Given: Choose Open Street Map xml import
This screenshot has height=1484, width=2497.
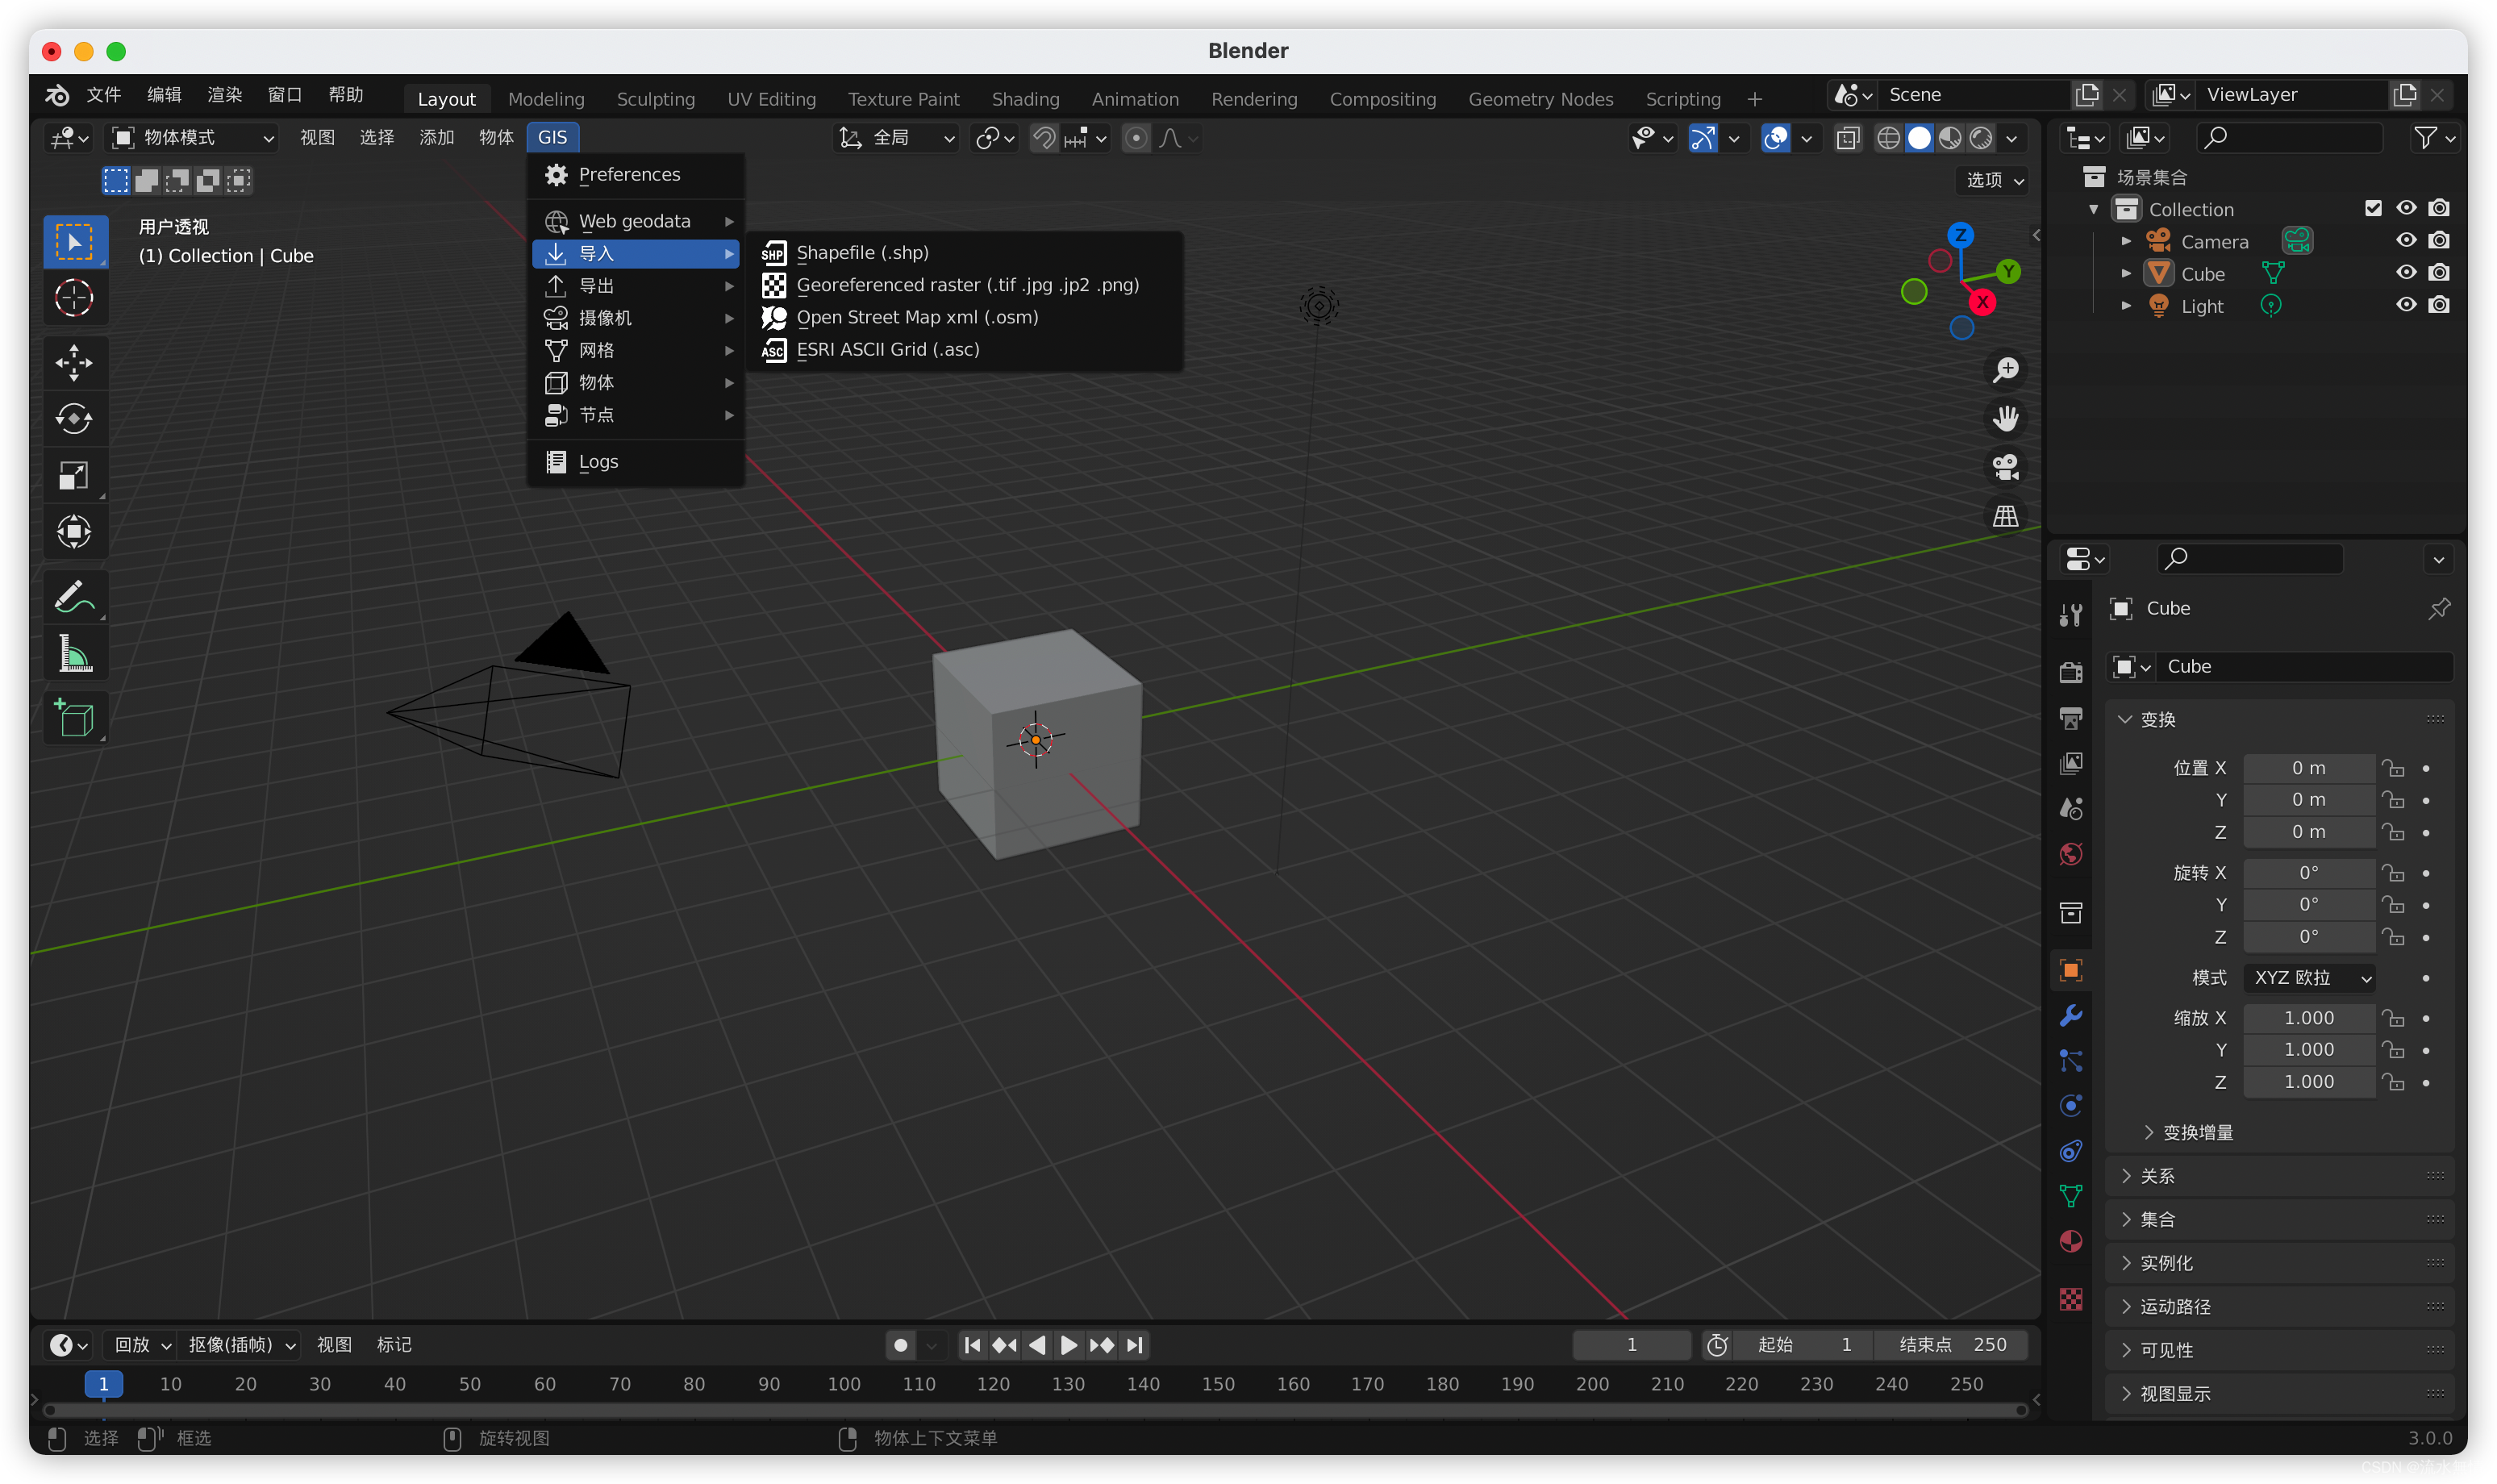Looking at the screenshot, I should 916,317.
